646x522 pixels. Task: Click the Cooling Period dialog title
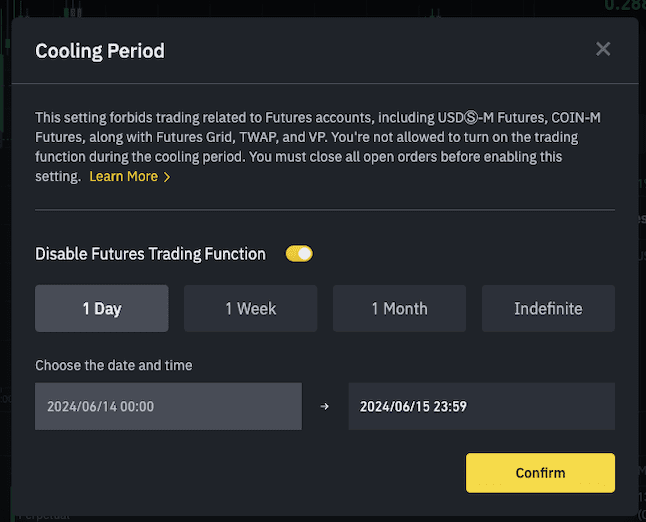click(100, 50)
